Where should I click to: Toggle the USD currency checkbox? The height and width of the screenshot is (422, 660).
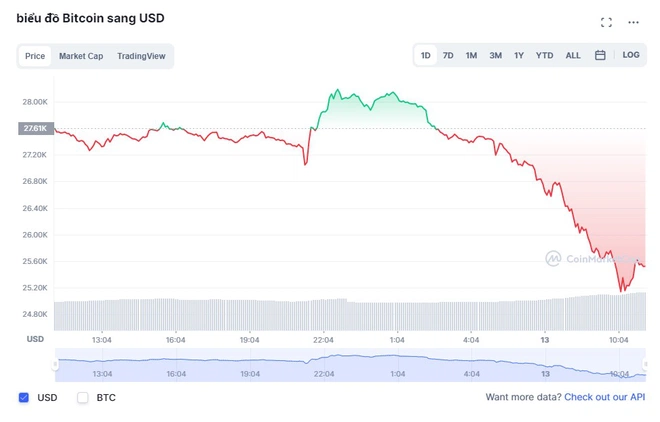click(24, 398)
